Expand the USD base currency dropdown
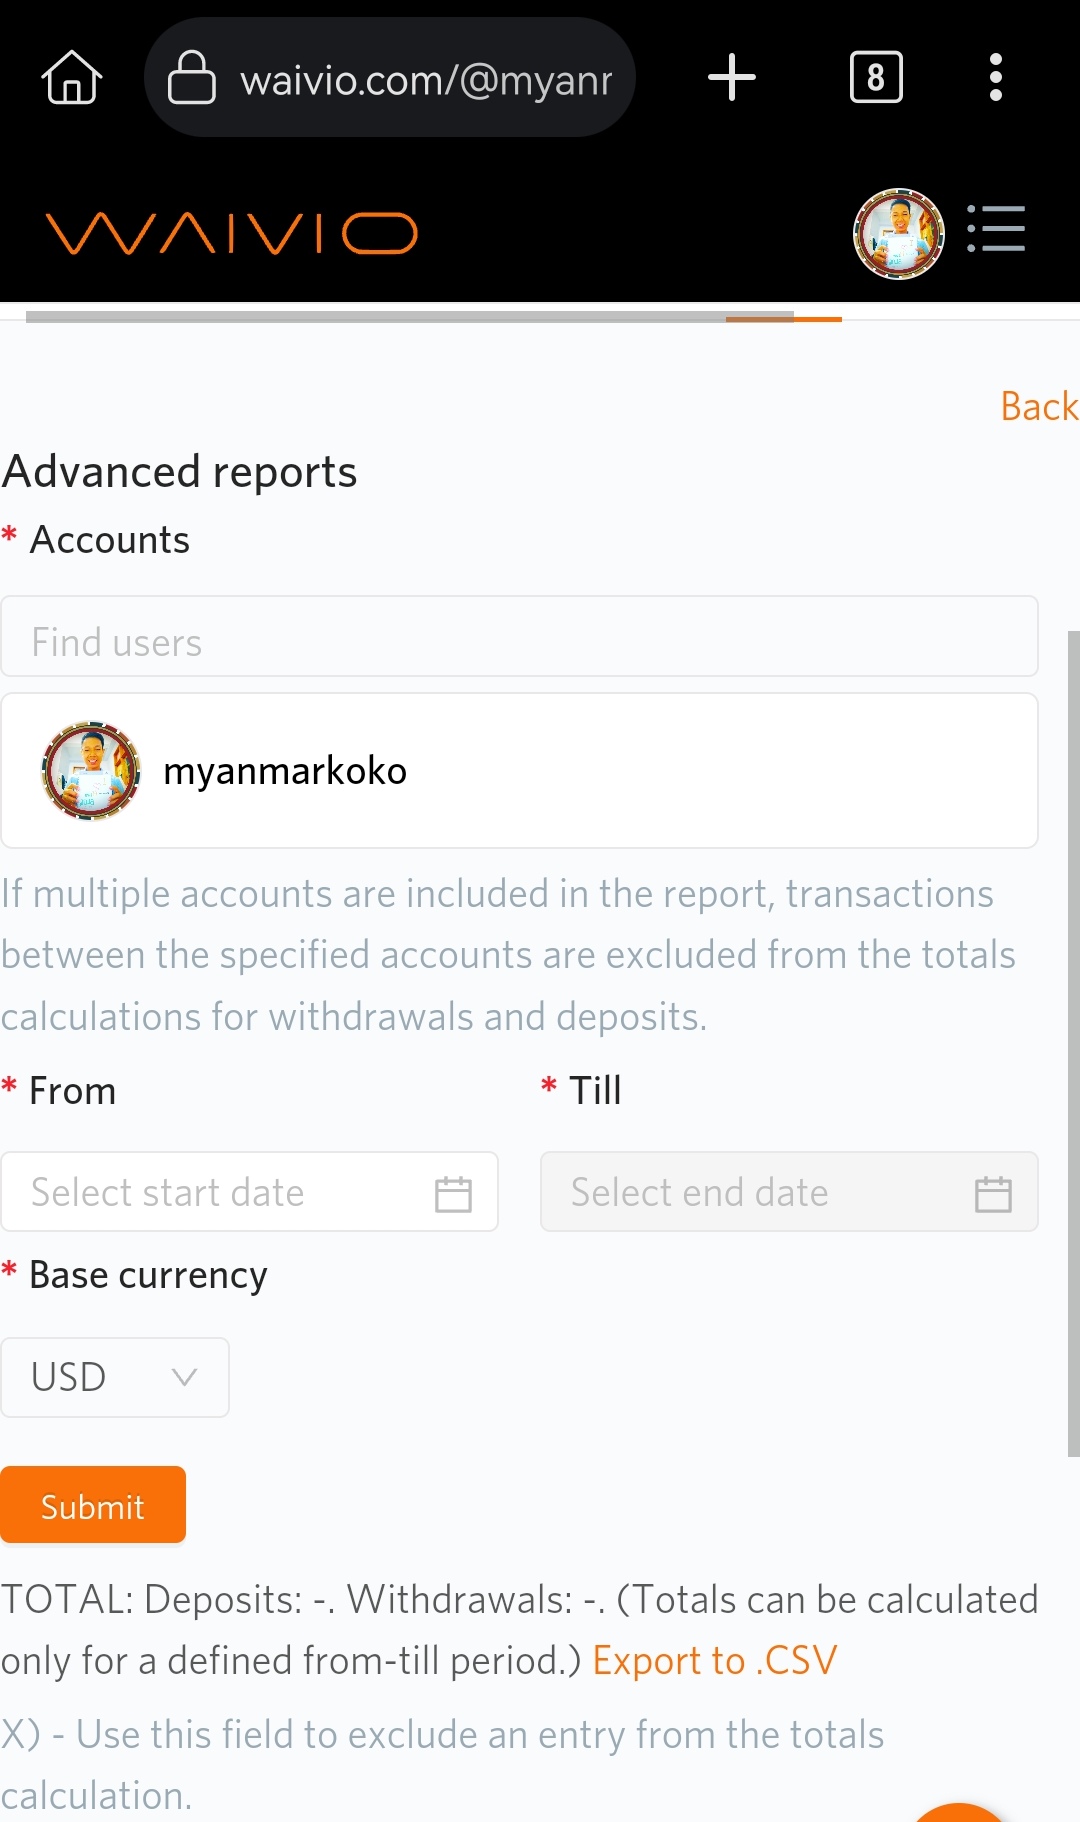This screenshot has width=1080, height=1822. 115,1377
